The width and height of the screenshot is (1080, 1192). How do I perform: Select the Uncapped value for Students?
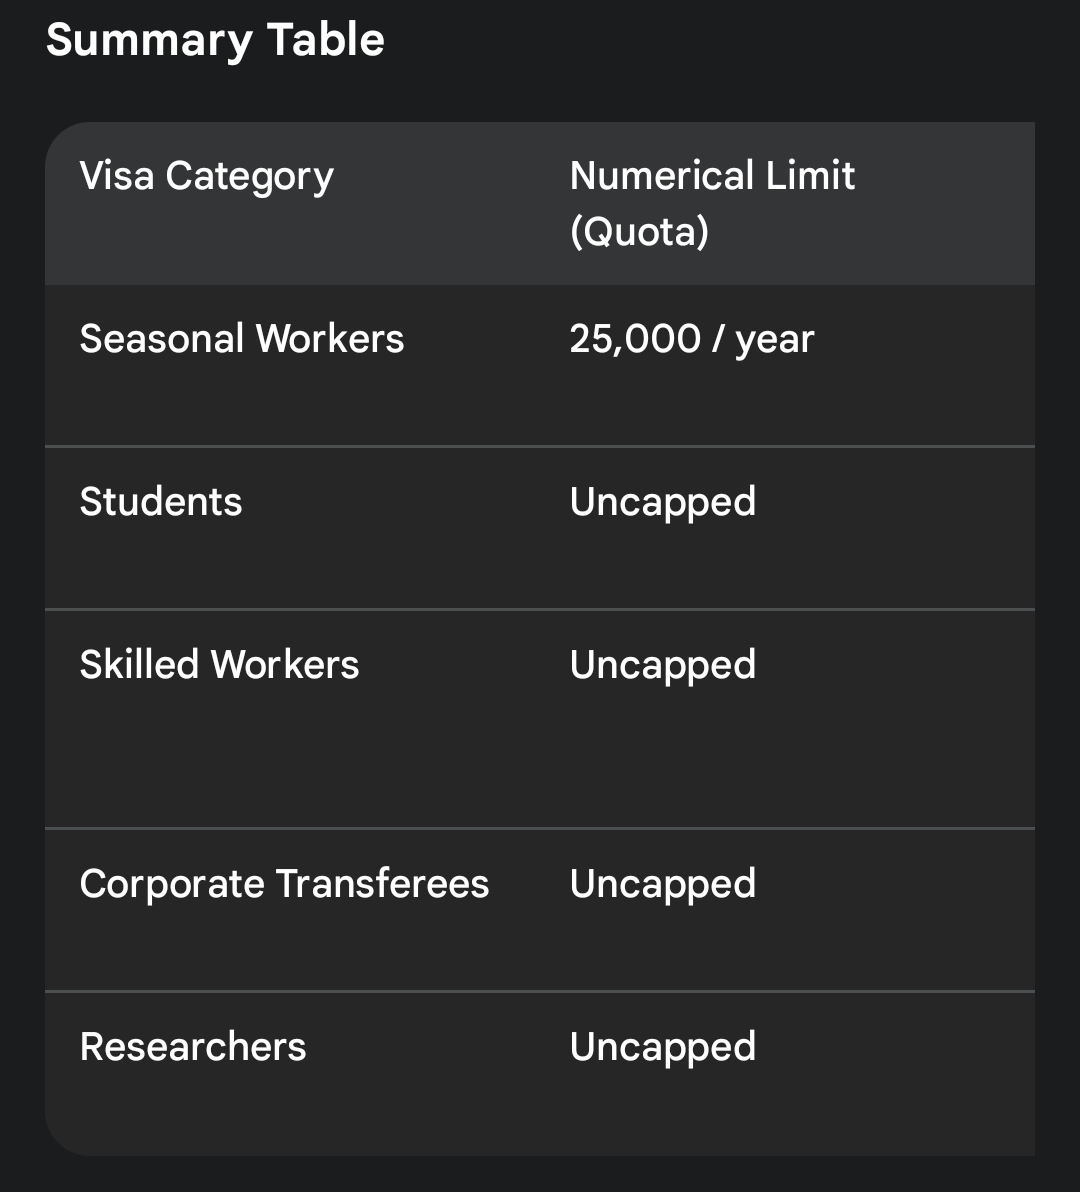(x=663, y=503)
